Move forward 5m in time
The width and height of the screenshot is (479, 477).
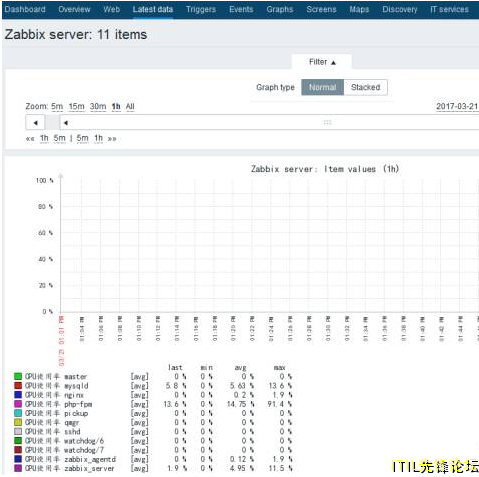pyautogui.click(x=82, y=138)
